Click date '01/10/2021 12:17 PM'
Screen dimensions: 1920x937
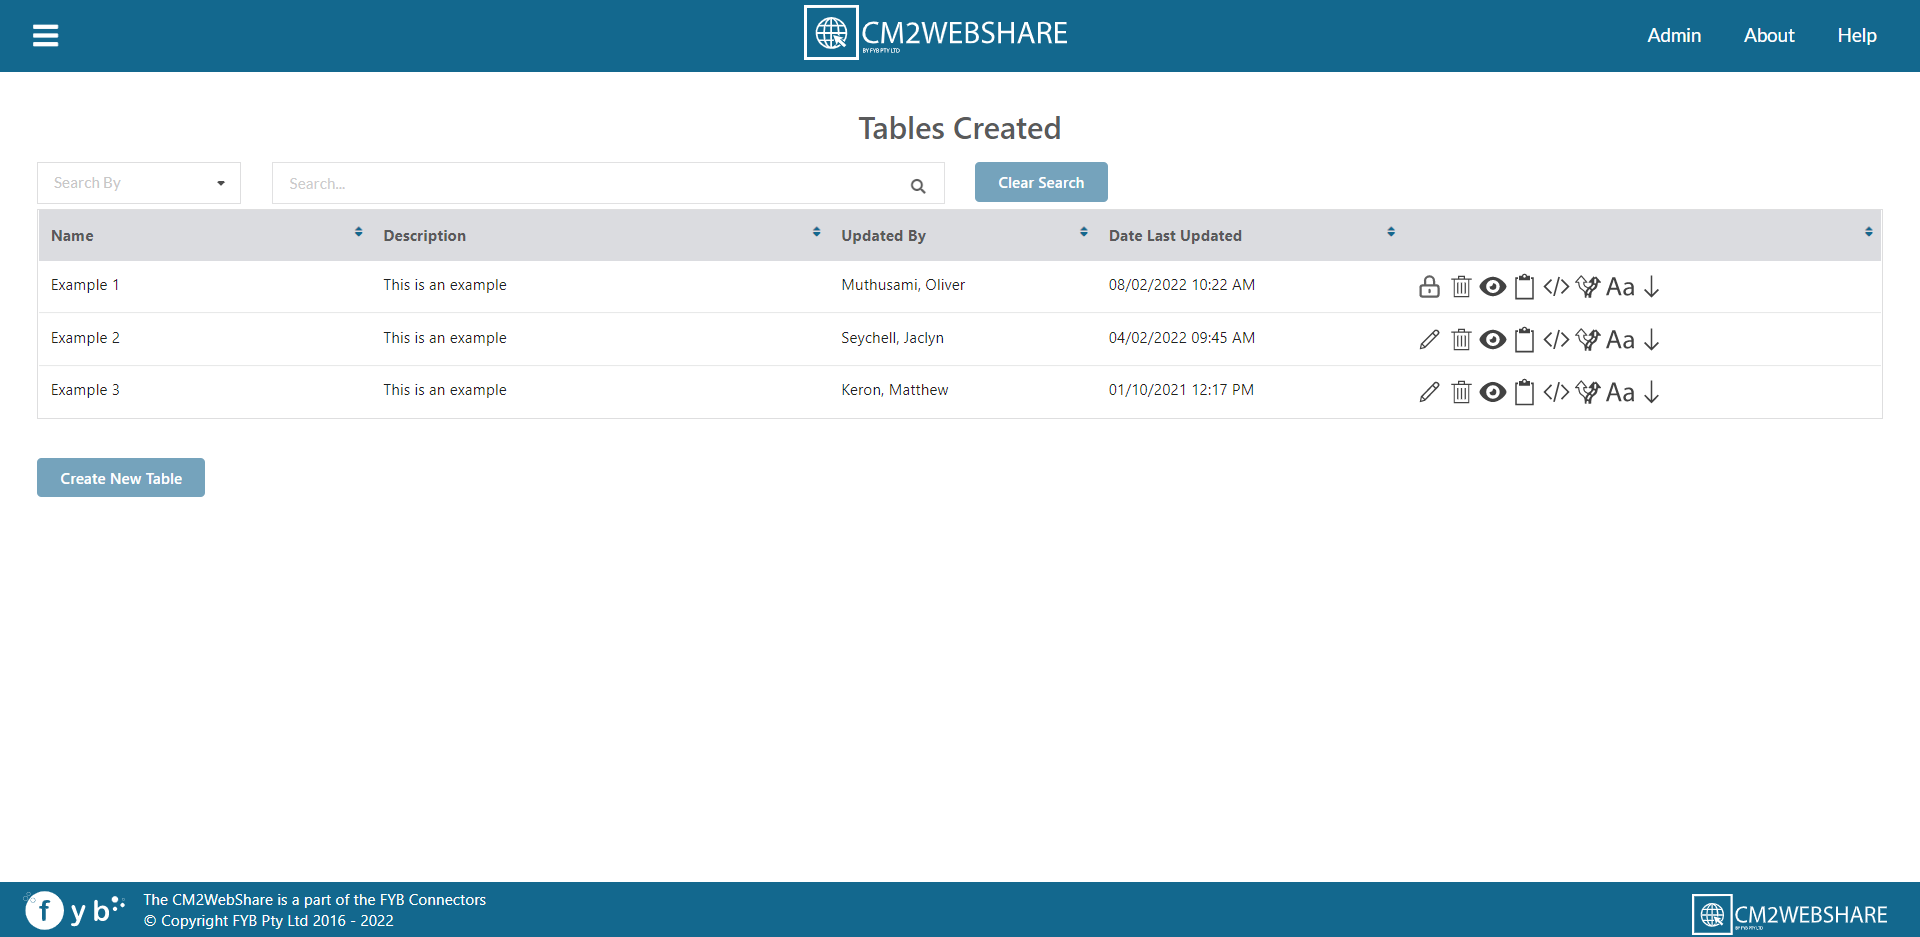1181,390
